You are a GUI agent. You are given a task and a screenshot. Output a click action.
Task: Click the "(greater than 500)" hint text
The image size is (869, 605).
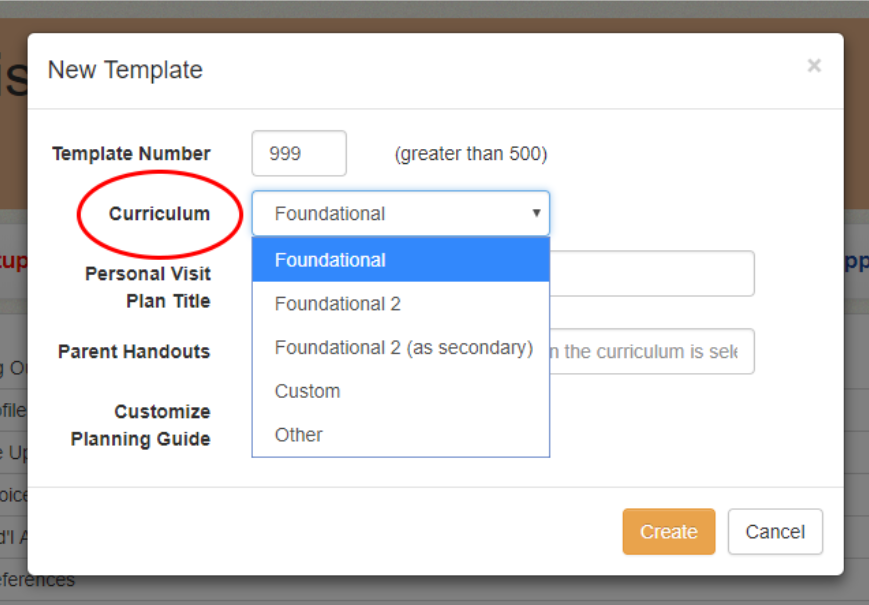click(x=471, y=154)
